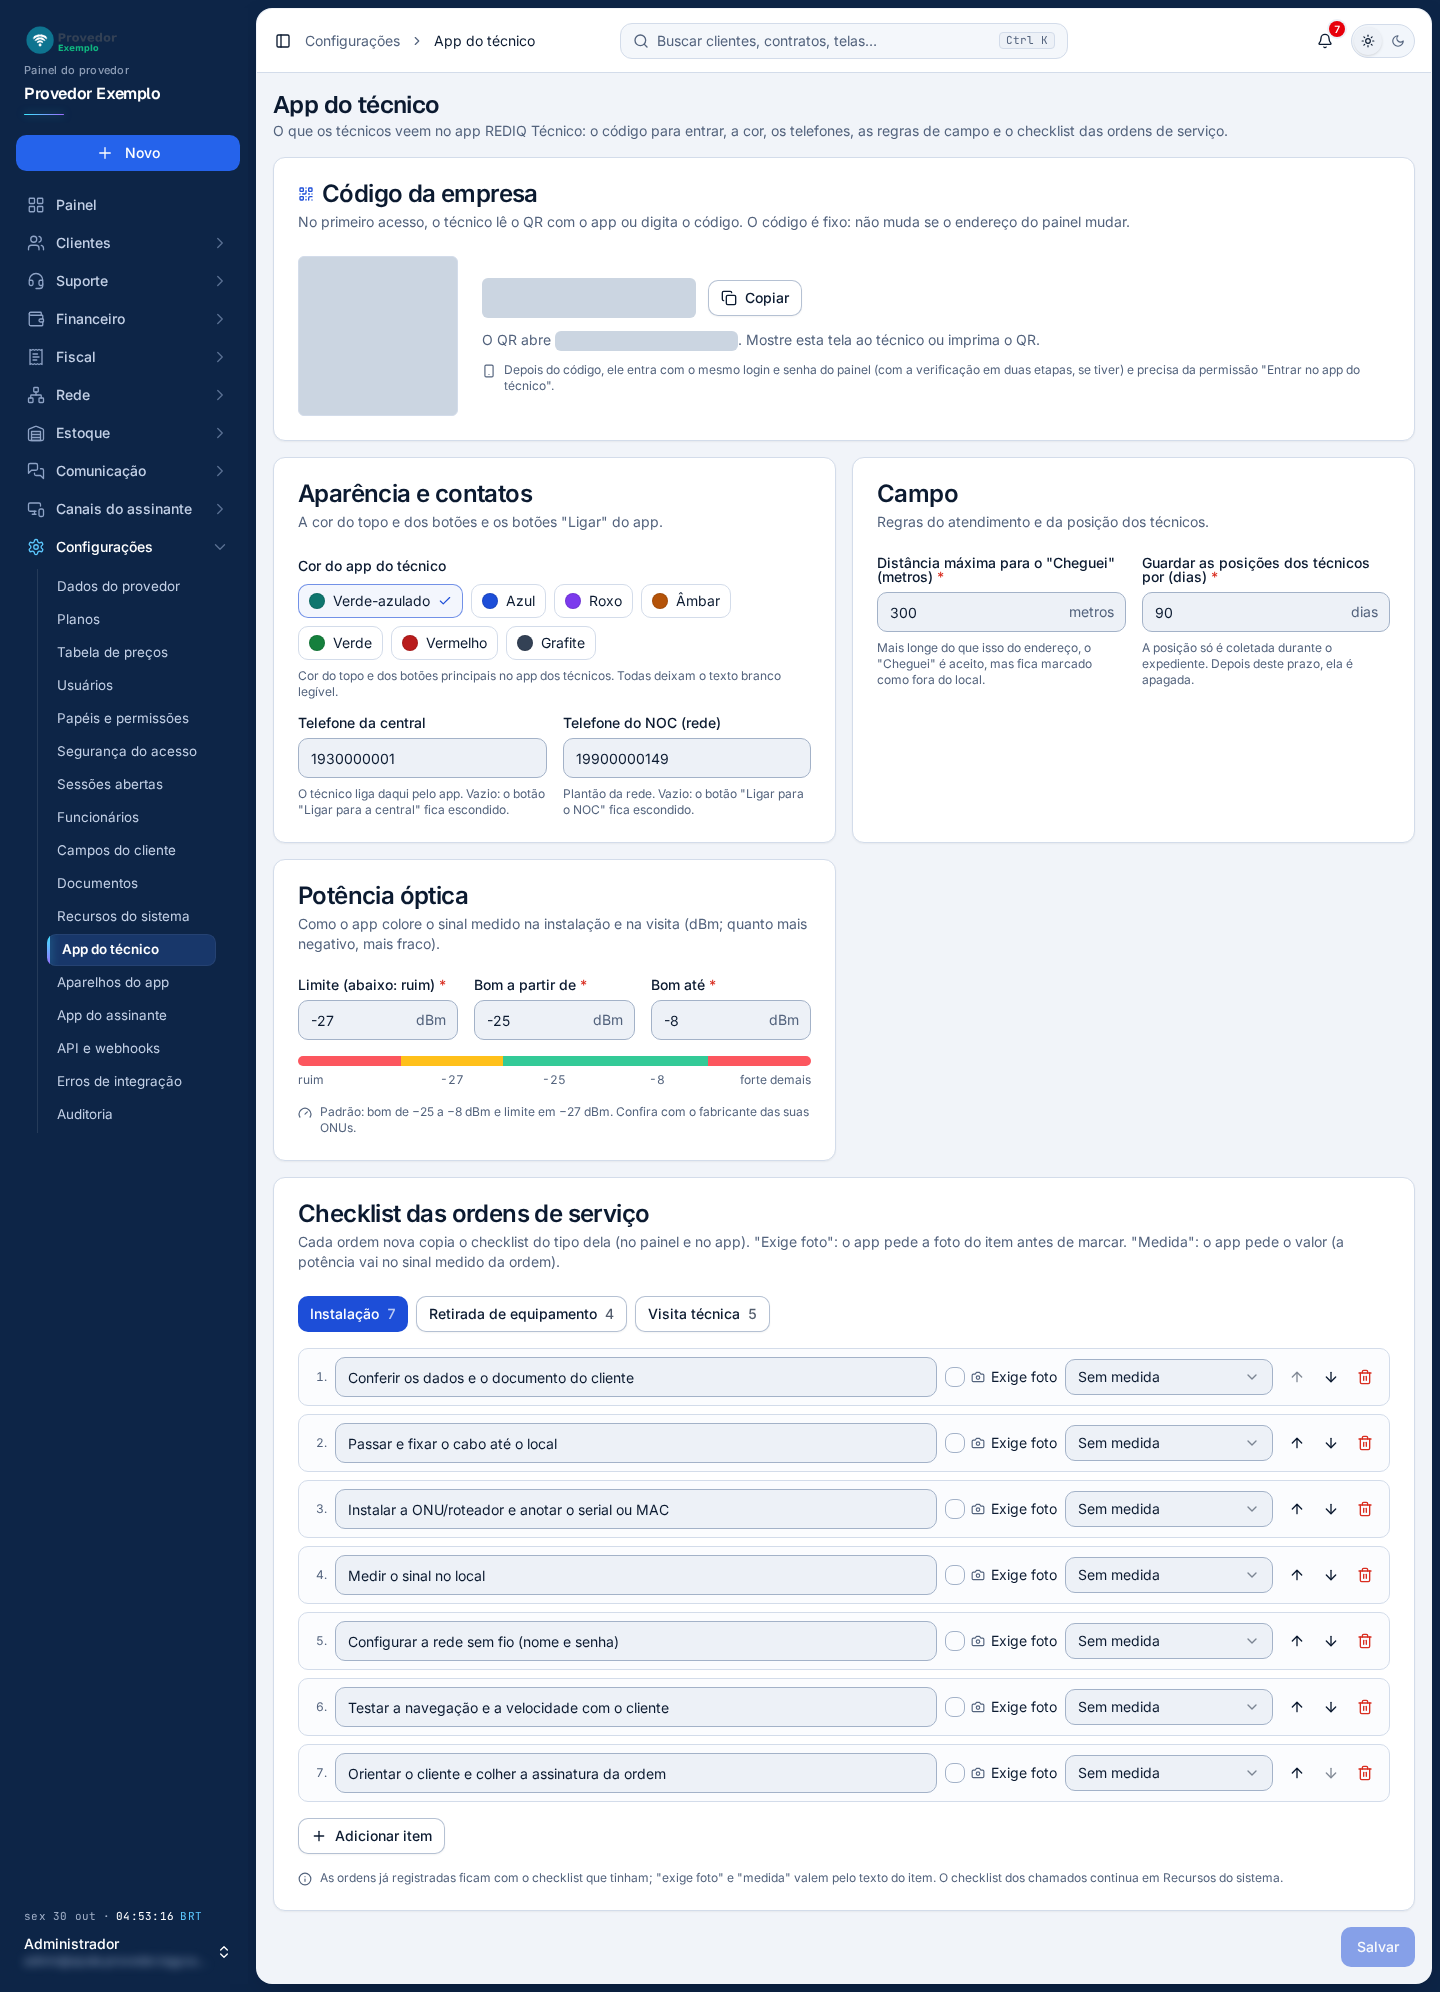Switch to light theme sun icon

pyautogui.click(x=1368, y=41)
